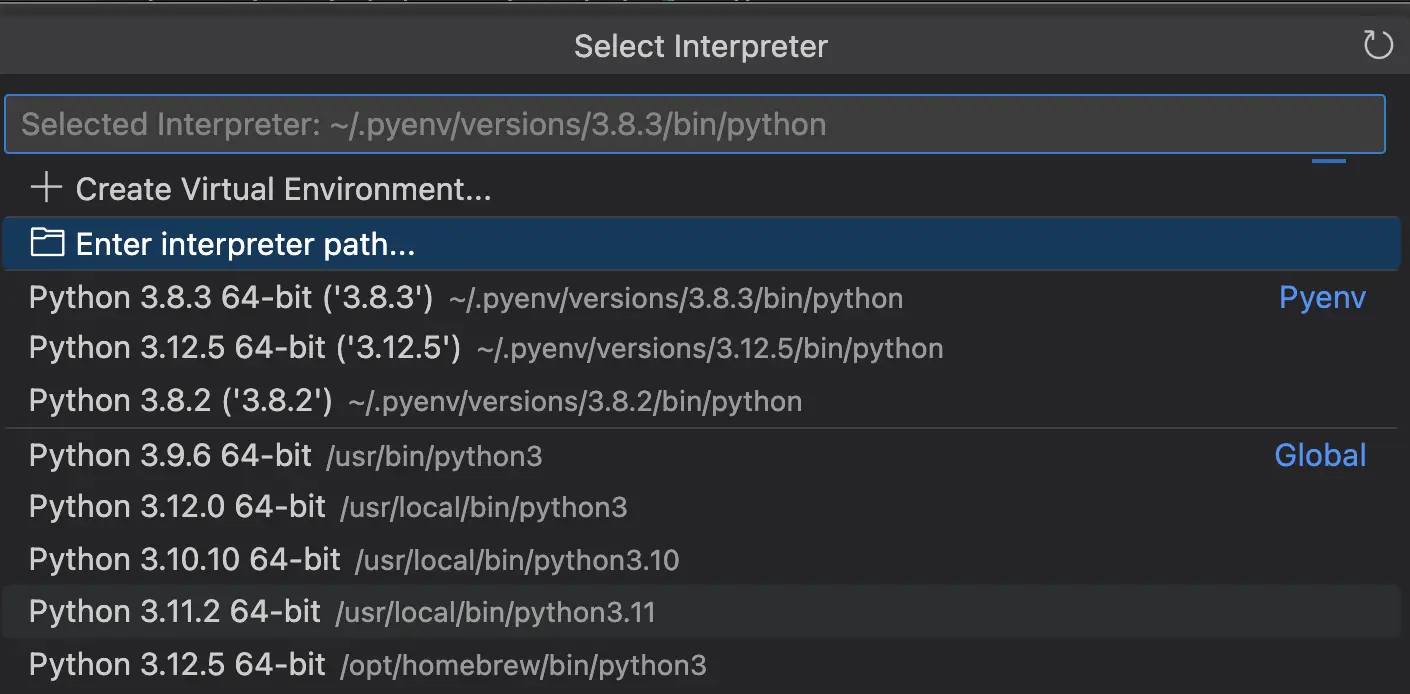Click the refresh interpreter list icon

click(1378, 45)
